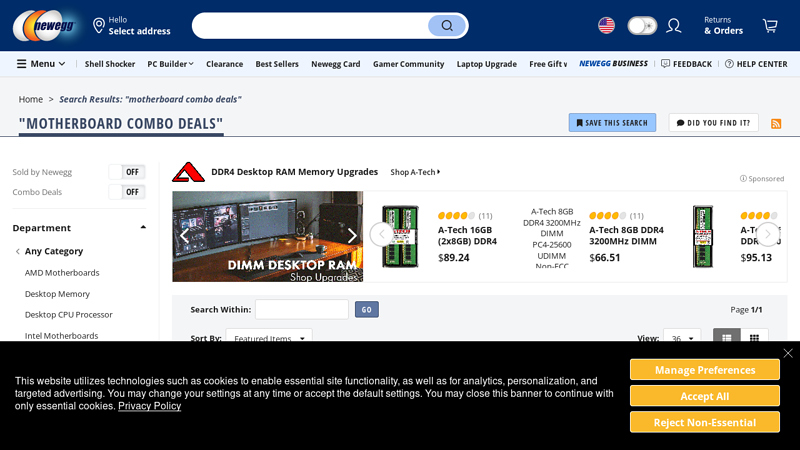Open Clearance page

pyautogui.click(x=224, y=64)
